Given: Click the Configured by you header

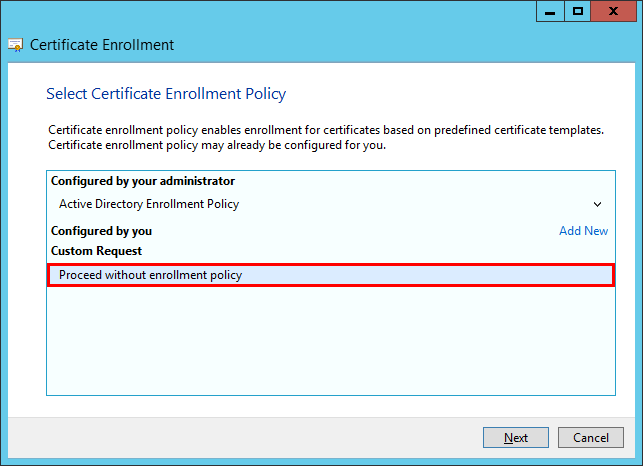Looking at the screenshot, I should point(101,231).
